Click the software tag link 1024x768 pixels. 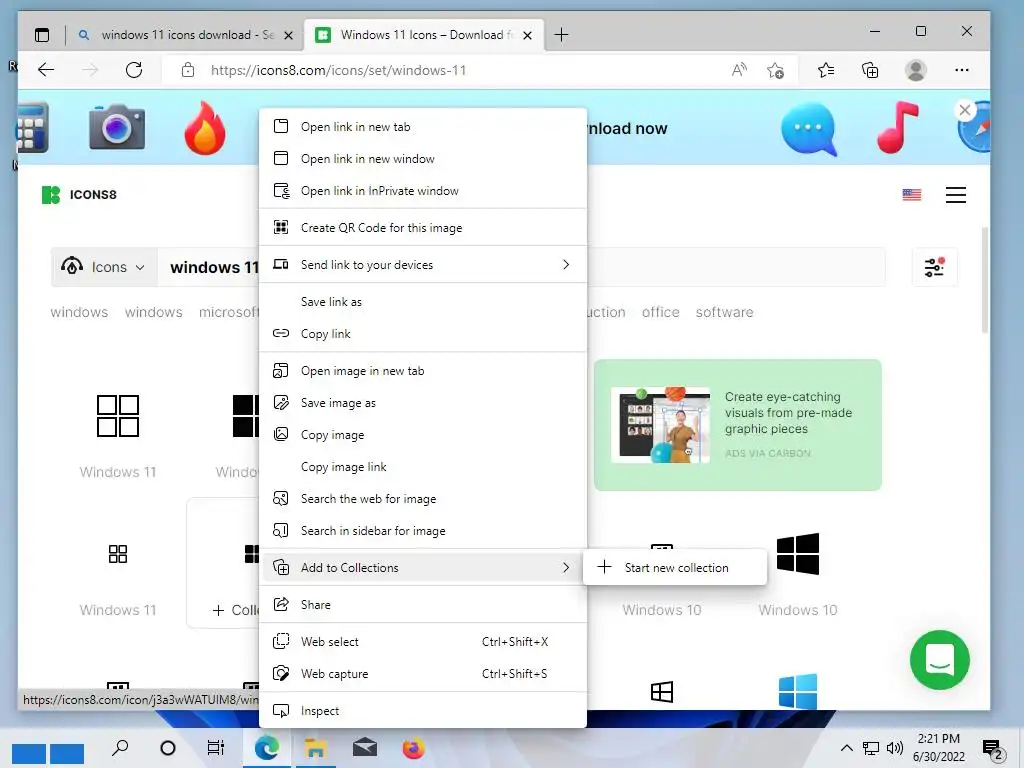click(724, 312)
